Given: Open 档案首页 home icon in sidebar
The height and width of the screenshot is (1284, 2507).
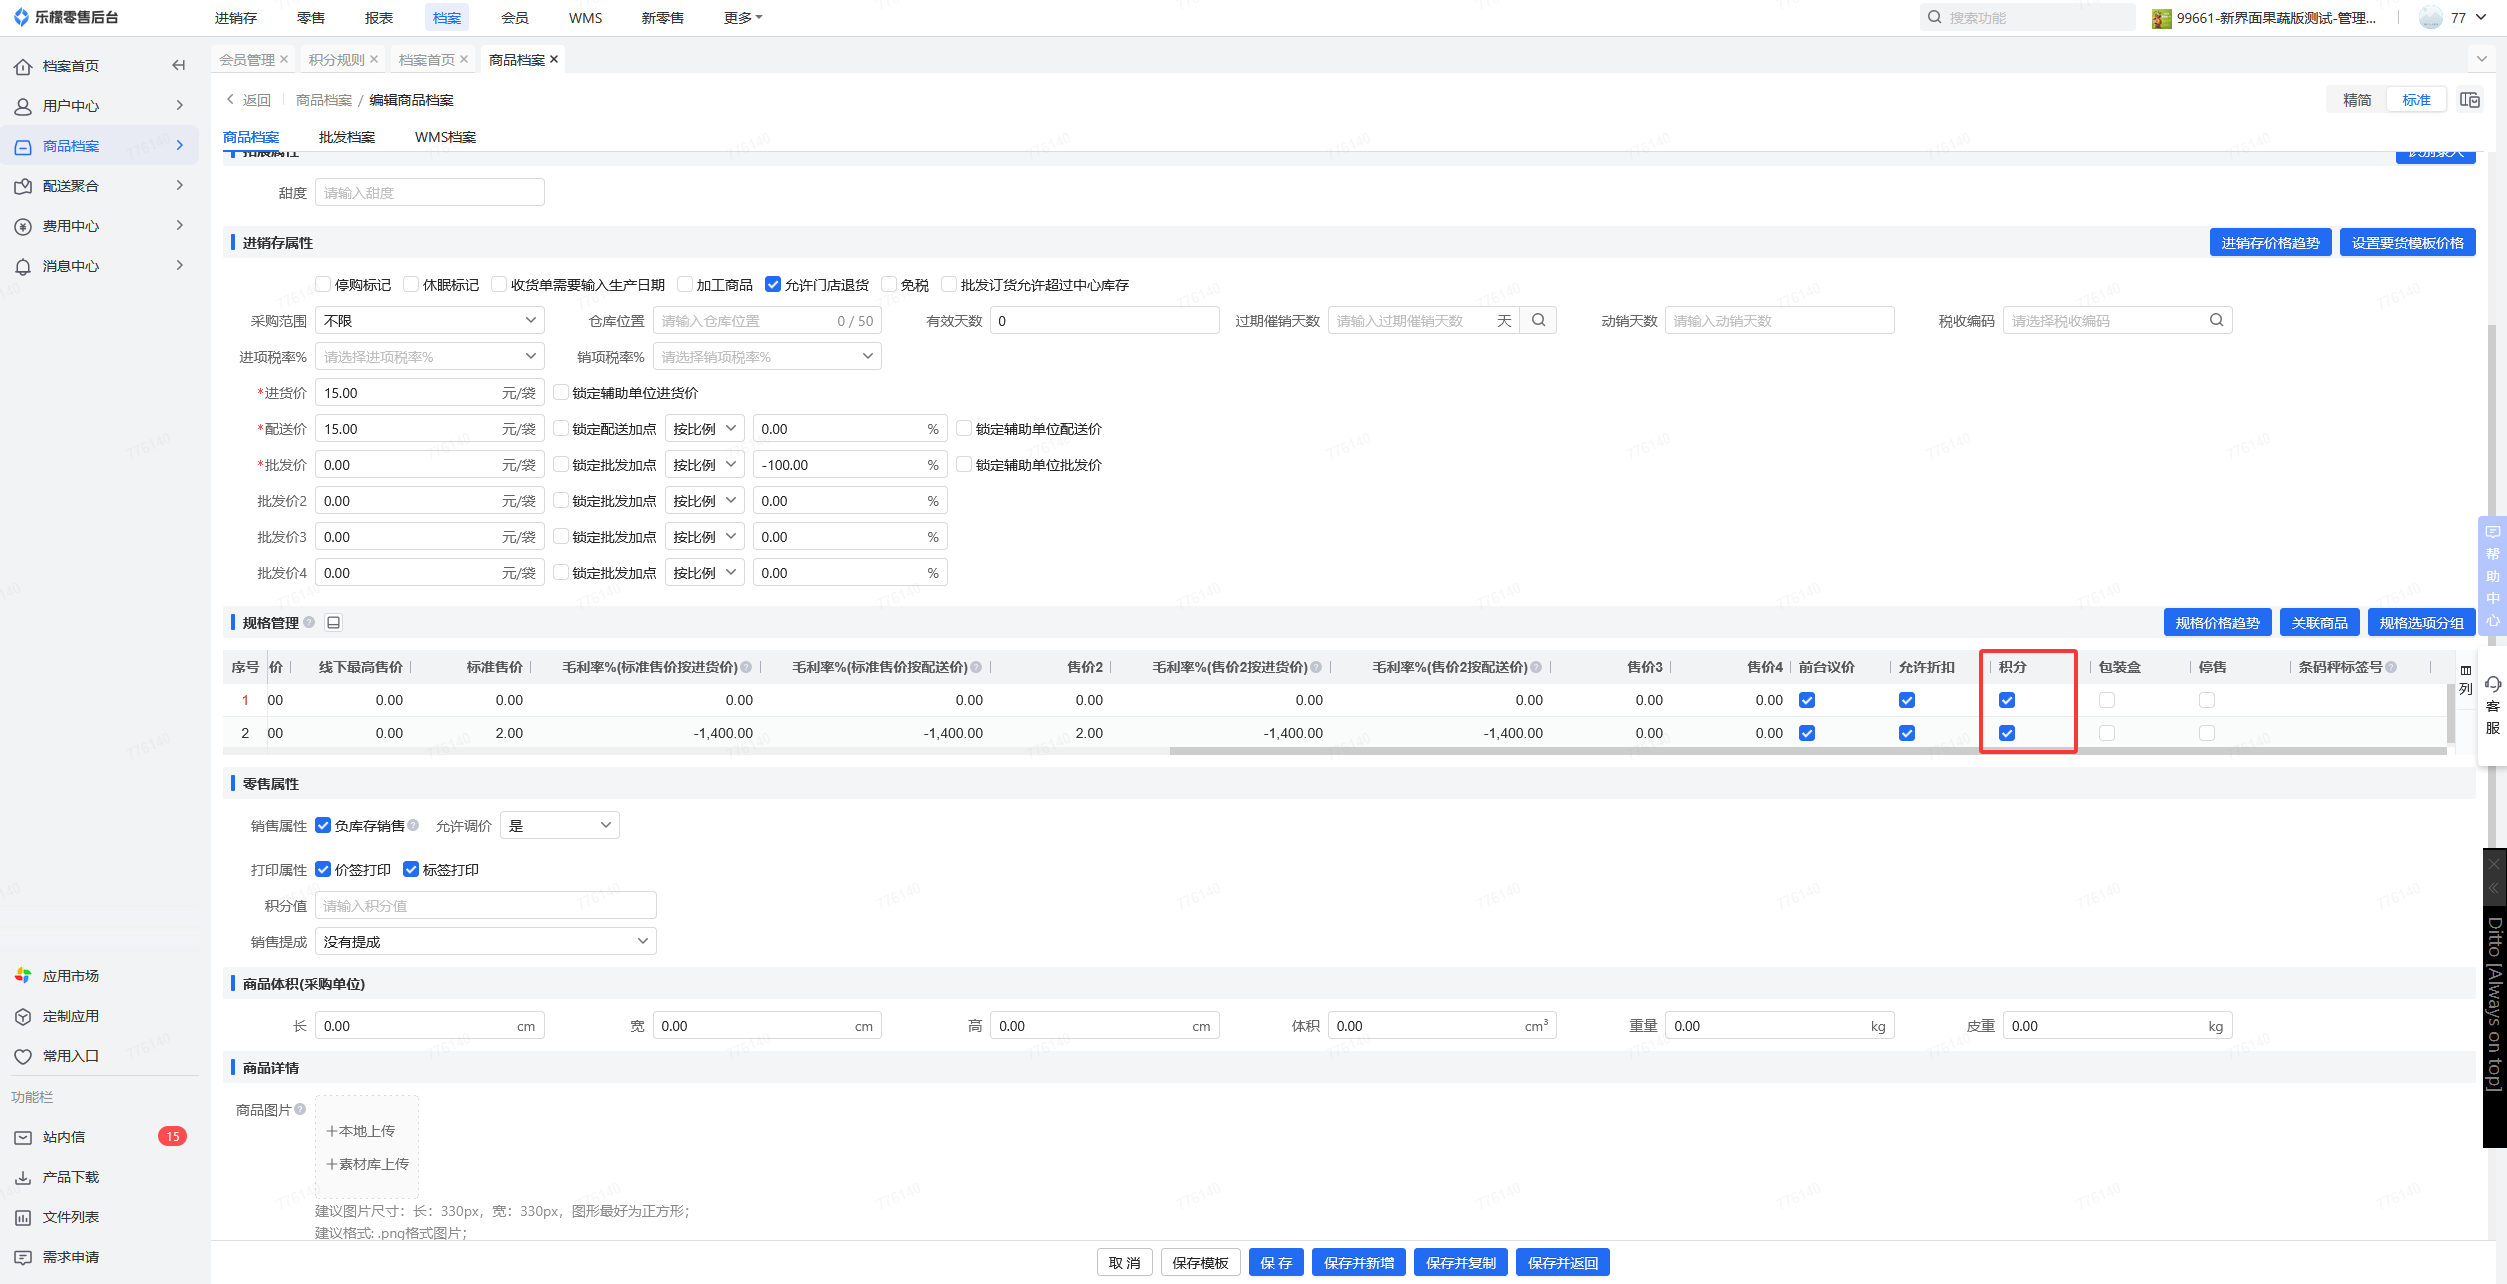Looking at the screenshot, I should pos(23,66).
